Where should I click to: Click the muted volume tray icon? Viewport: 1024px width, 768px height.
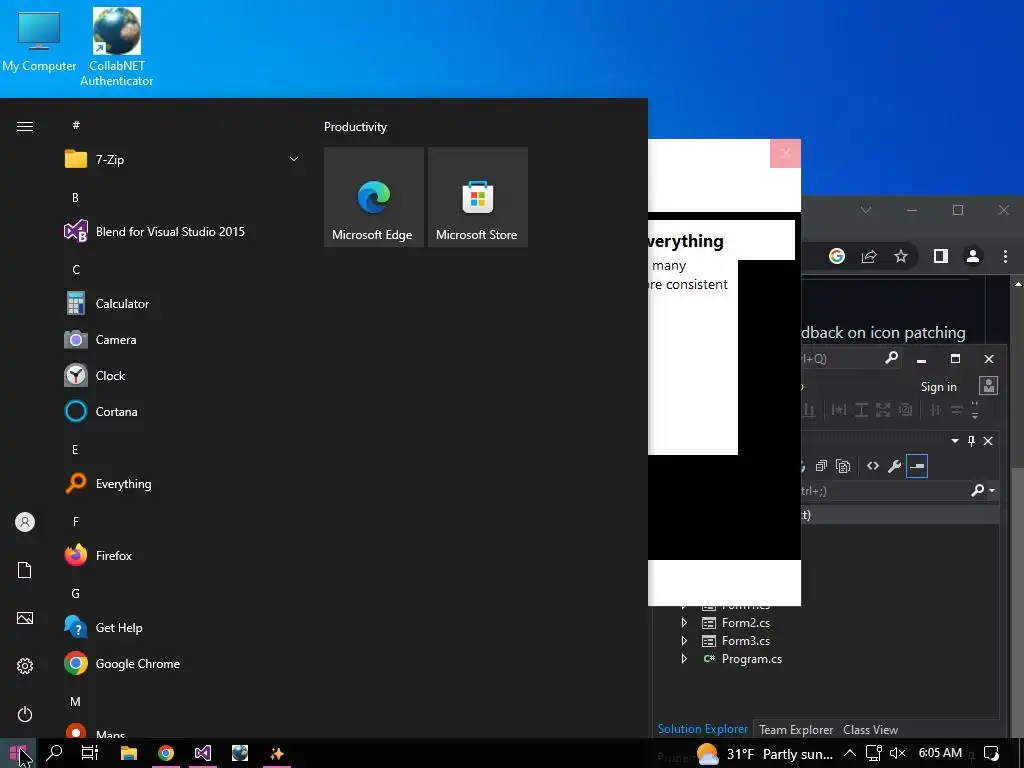(x=897, y=754)
